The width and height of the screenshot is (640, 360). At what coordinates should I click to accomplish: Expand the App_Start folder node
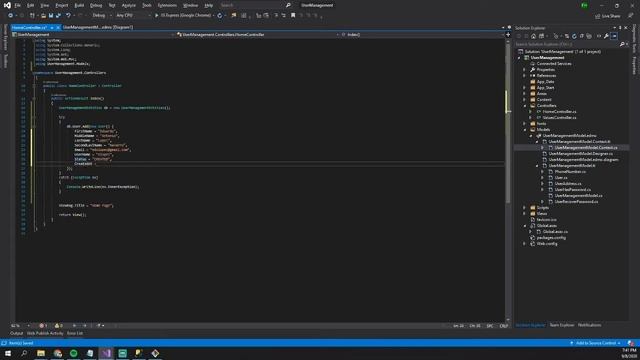525,88
